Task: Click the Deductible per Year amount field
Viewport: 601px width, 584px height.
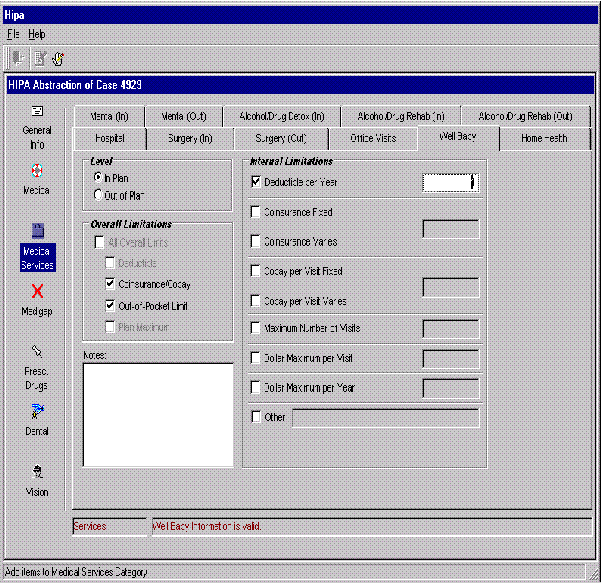Action: tap(450, 182)
